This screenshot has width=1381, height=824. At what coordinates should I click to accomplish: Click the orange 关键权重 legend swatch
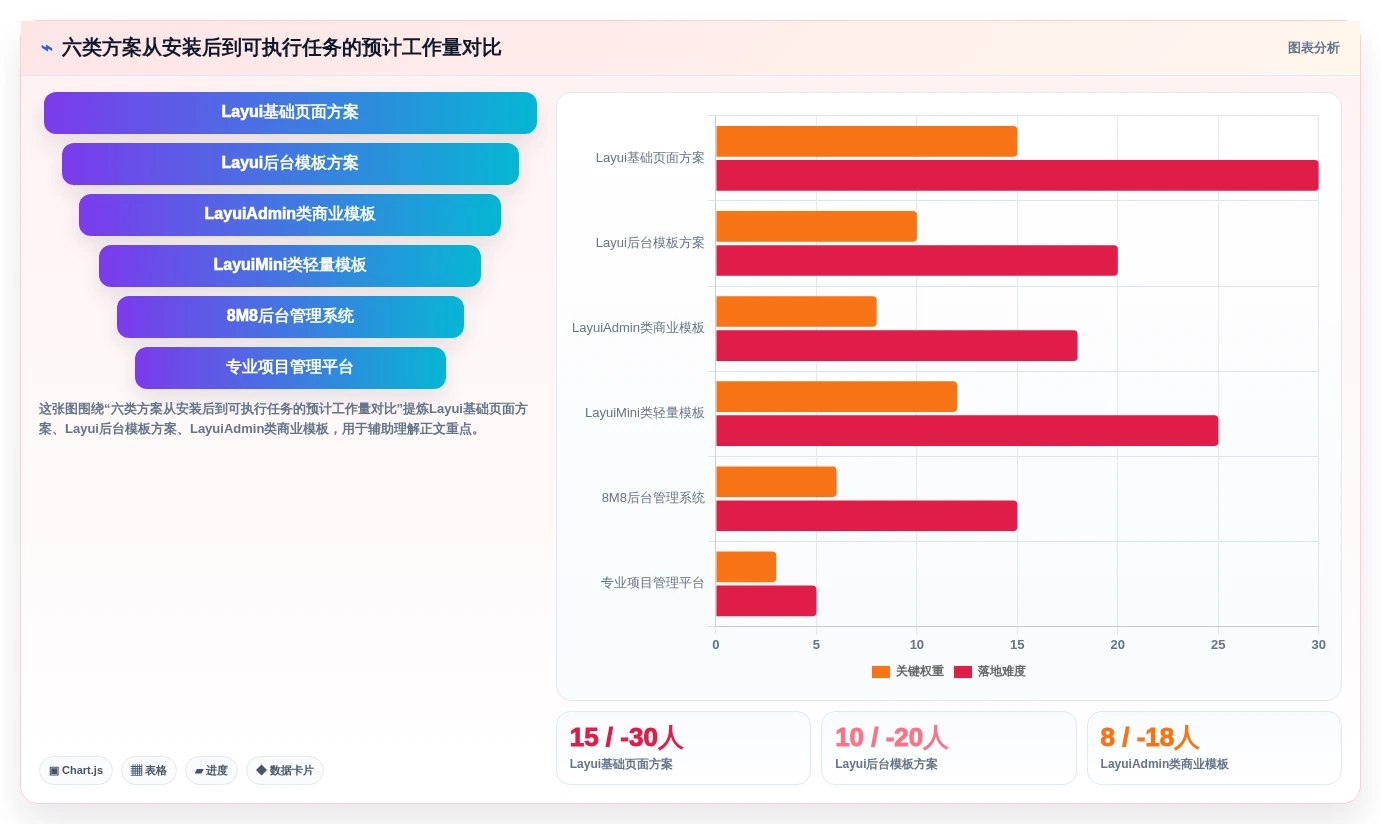[881, 672]
